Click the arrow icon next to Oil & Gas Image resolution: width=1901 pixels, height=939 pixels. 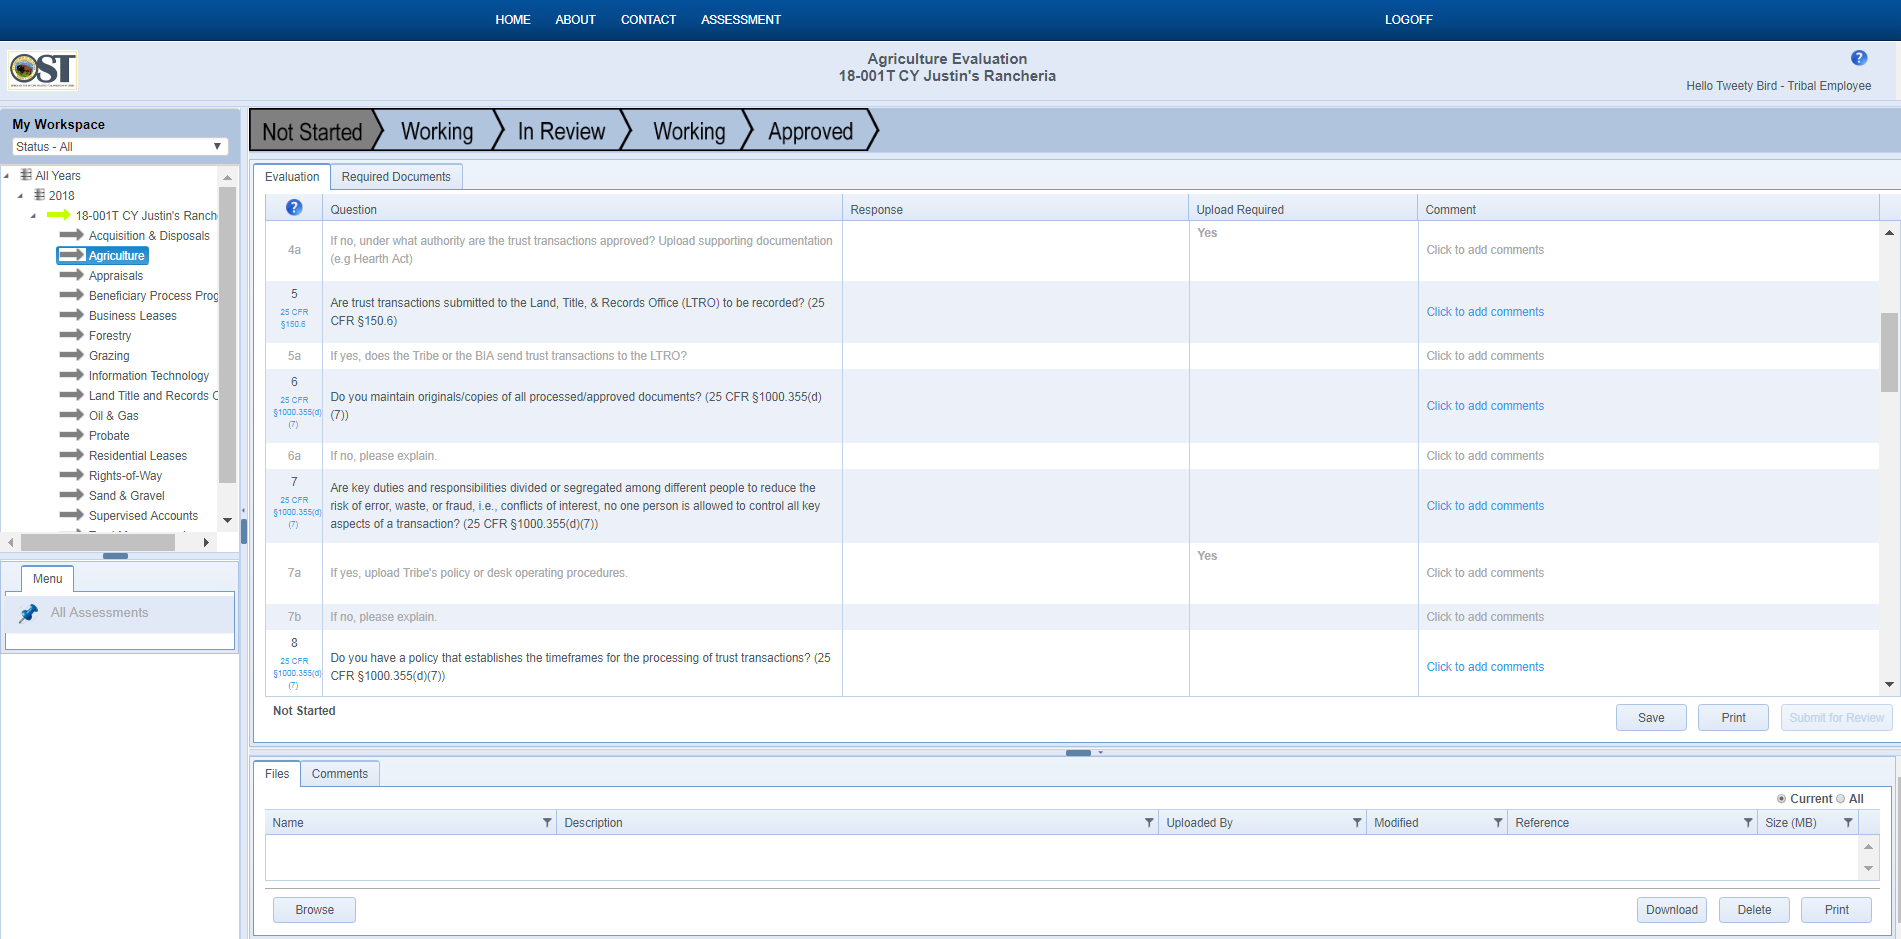(71, 415)
